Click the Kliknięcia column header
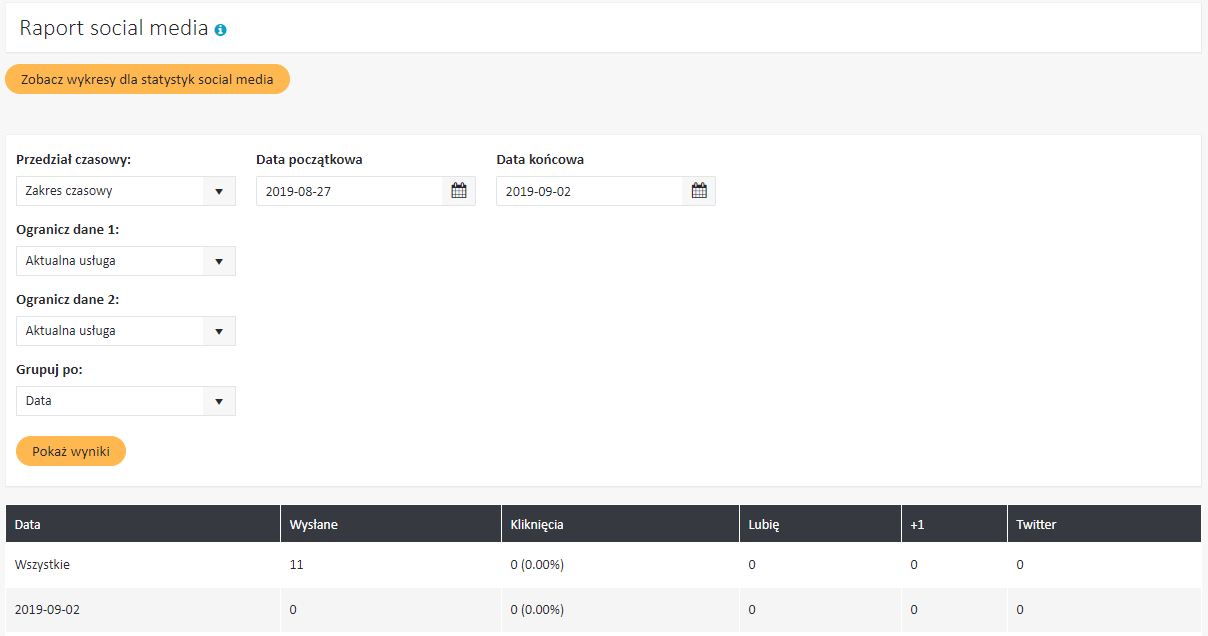The width and height of the screenshot is (1208, 636). [x=538, y=524]
